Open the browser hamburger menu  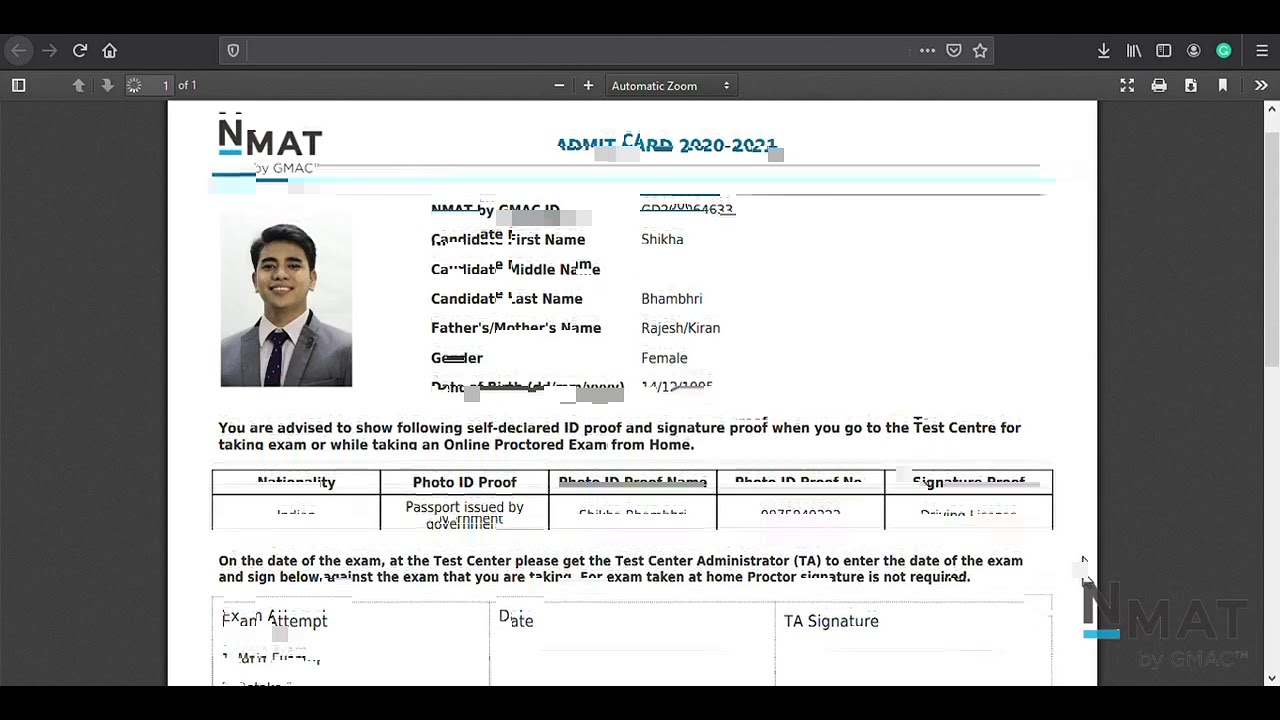[1262, 50]
